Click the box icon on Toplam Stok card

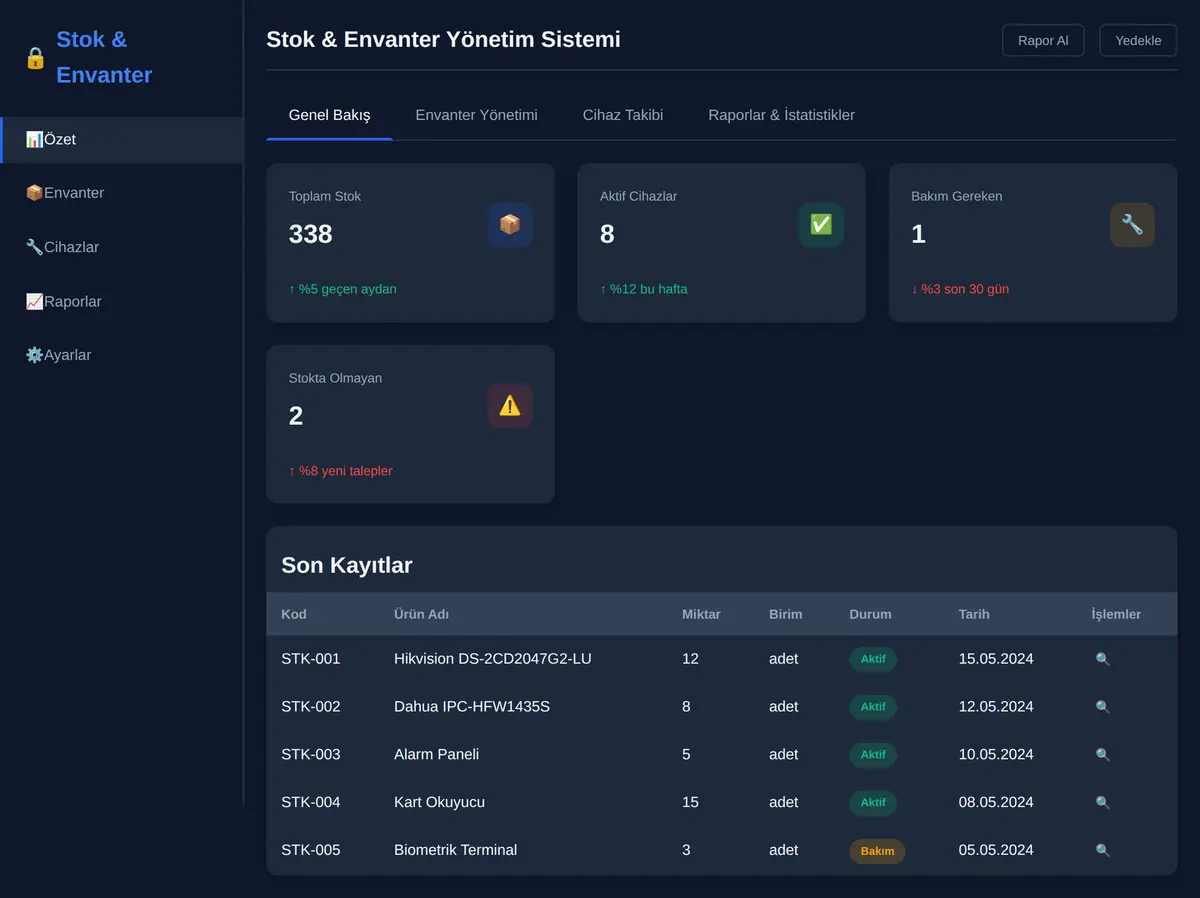point(510,225)
